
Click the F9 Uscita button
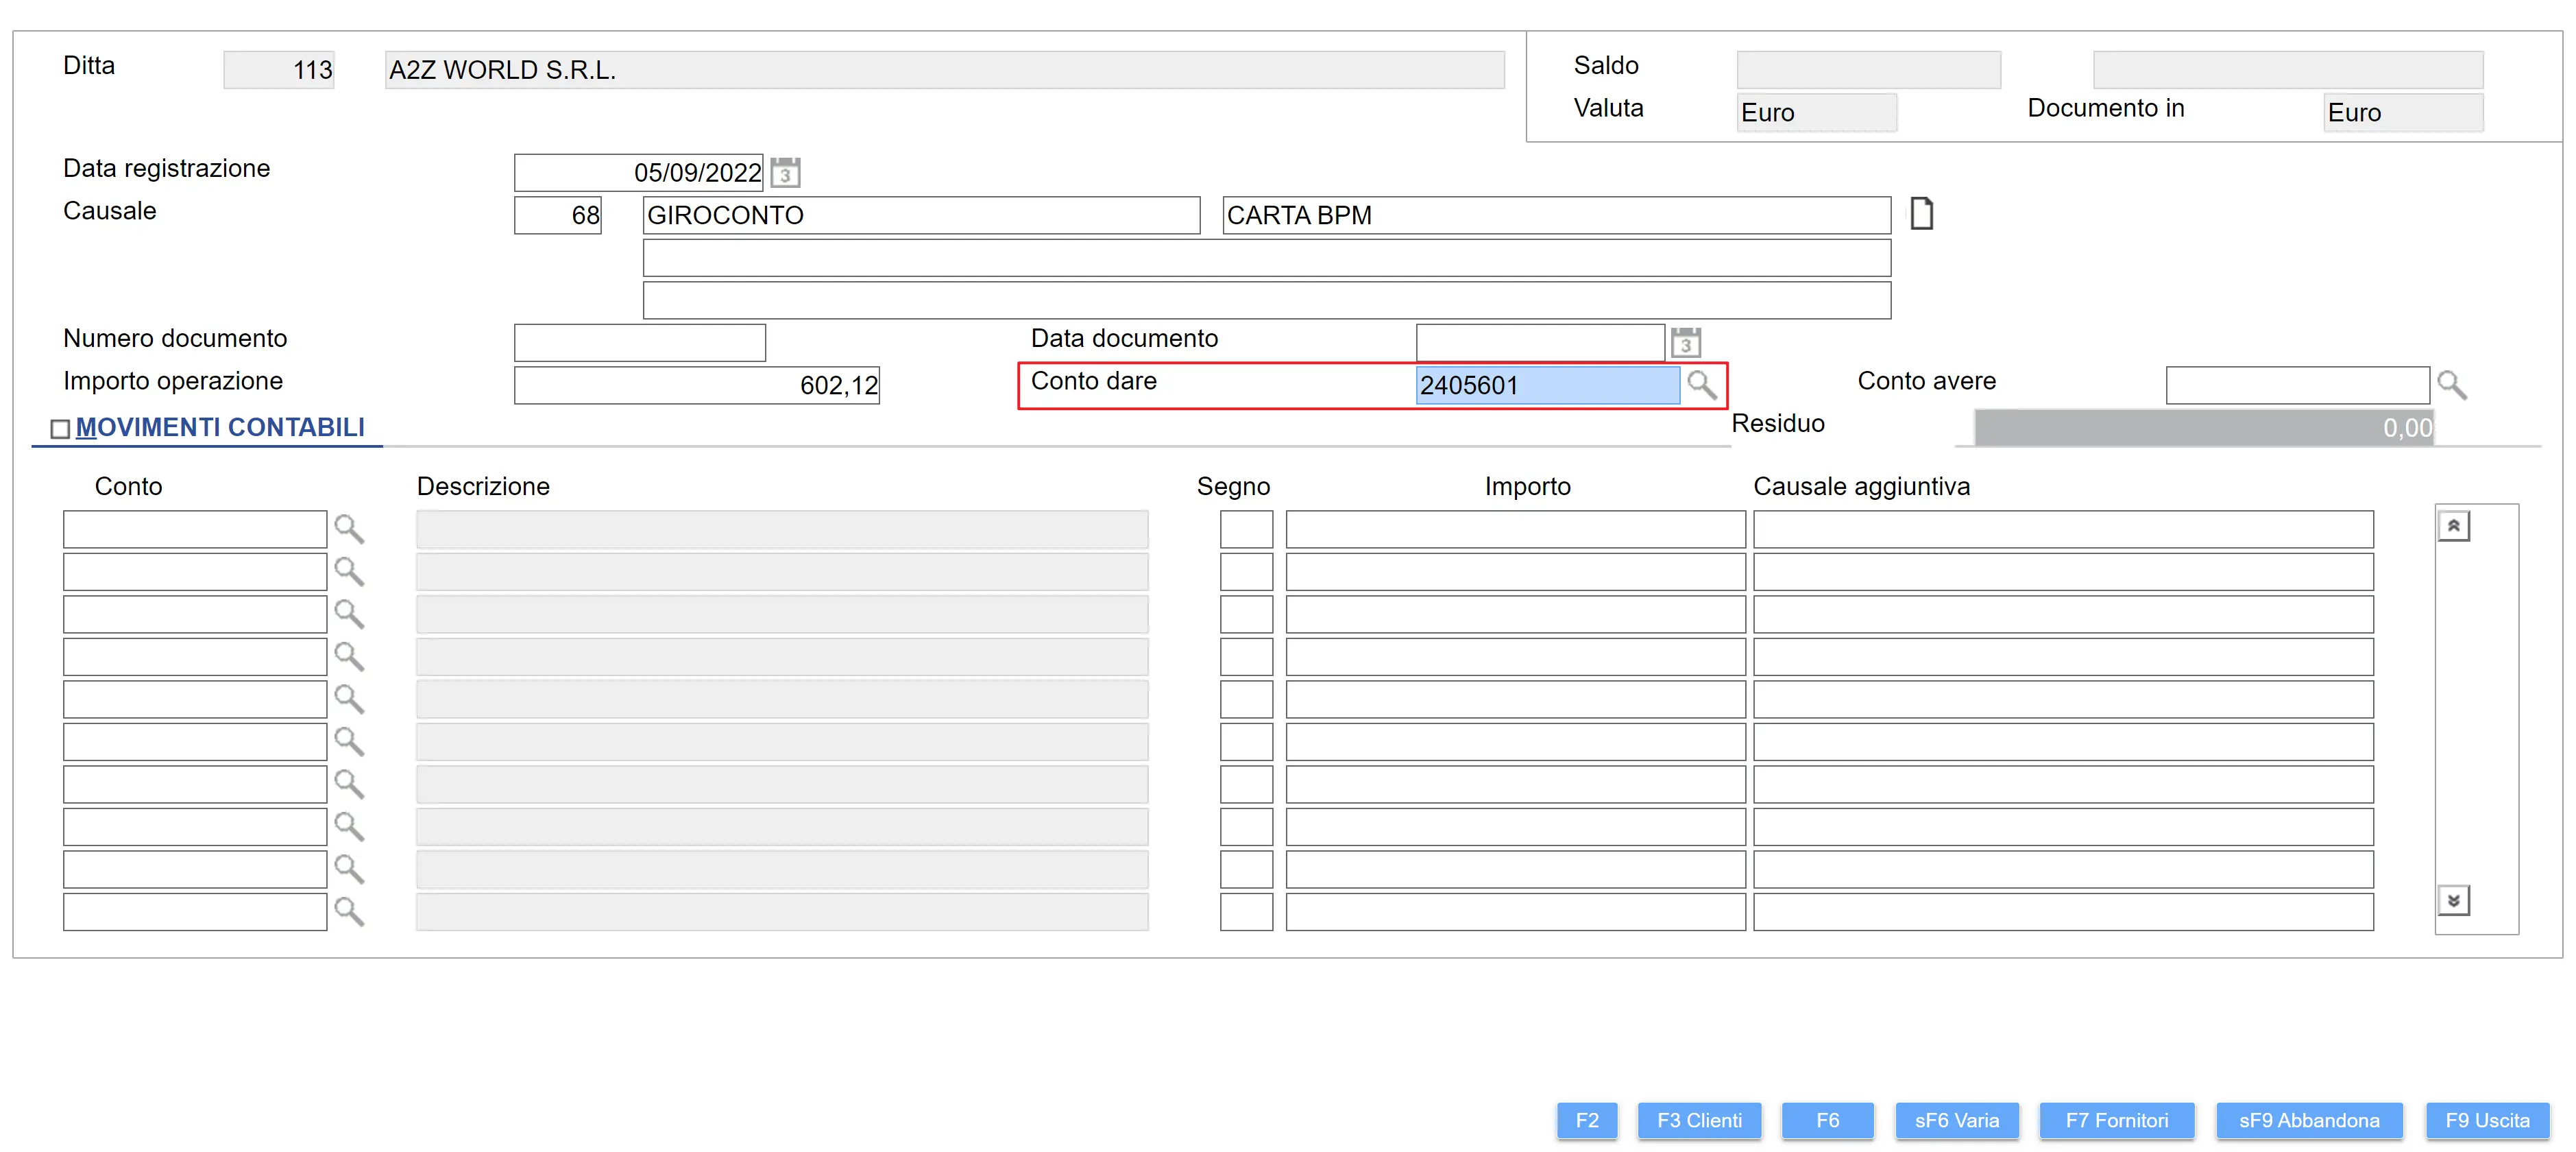(2486, 1120)
